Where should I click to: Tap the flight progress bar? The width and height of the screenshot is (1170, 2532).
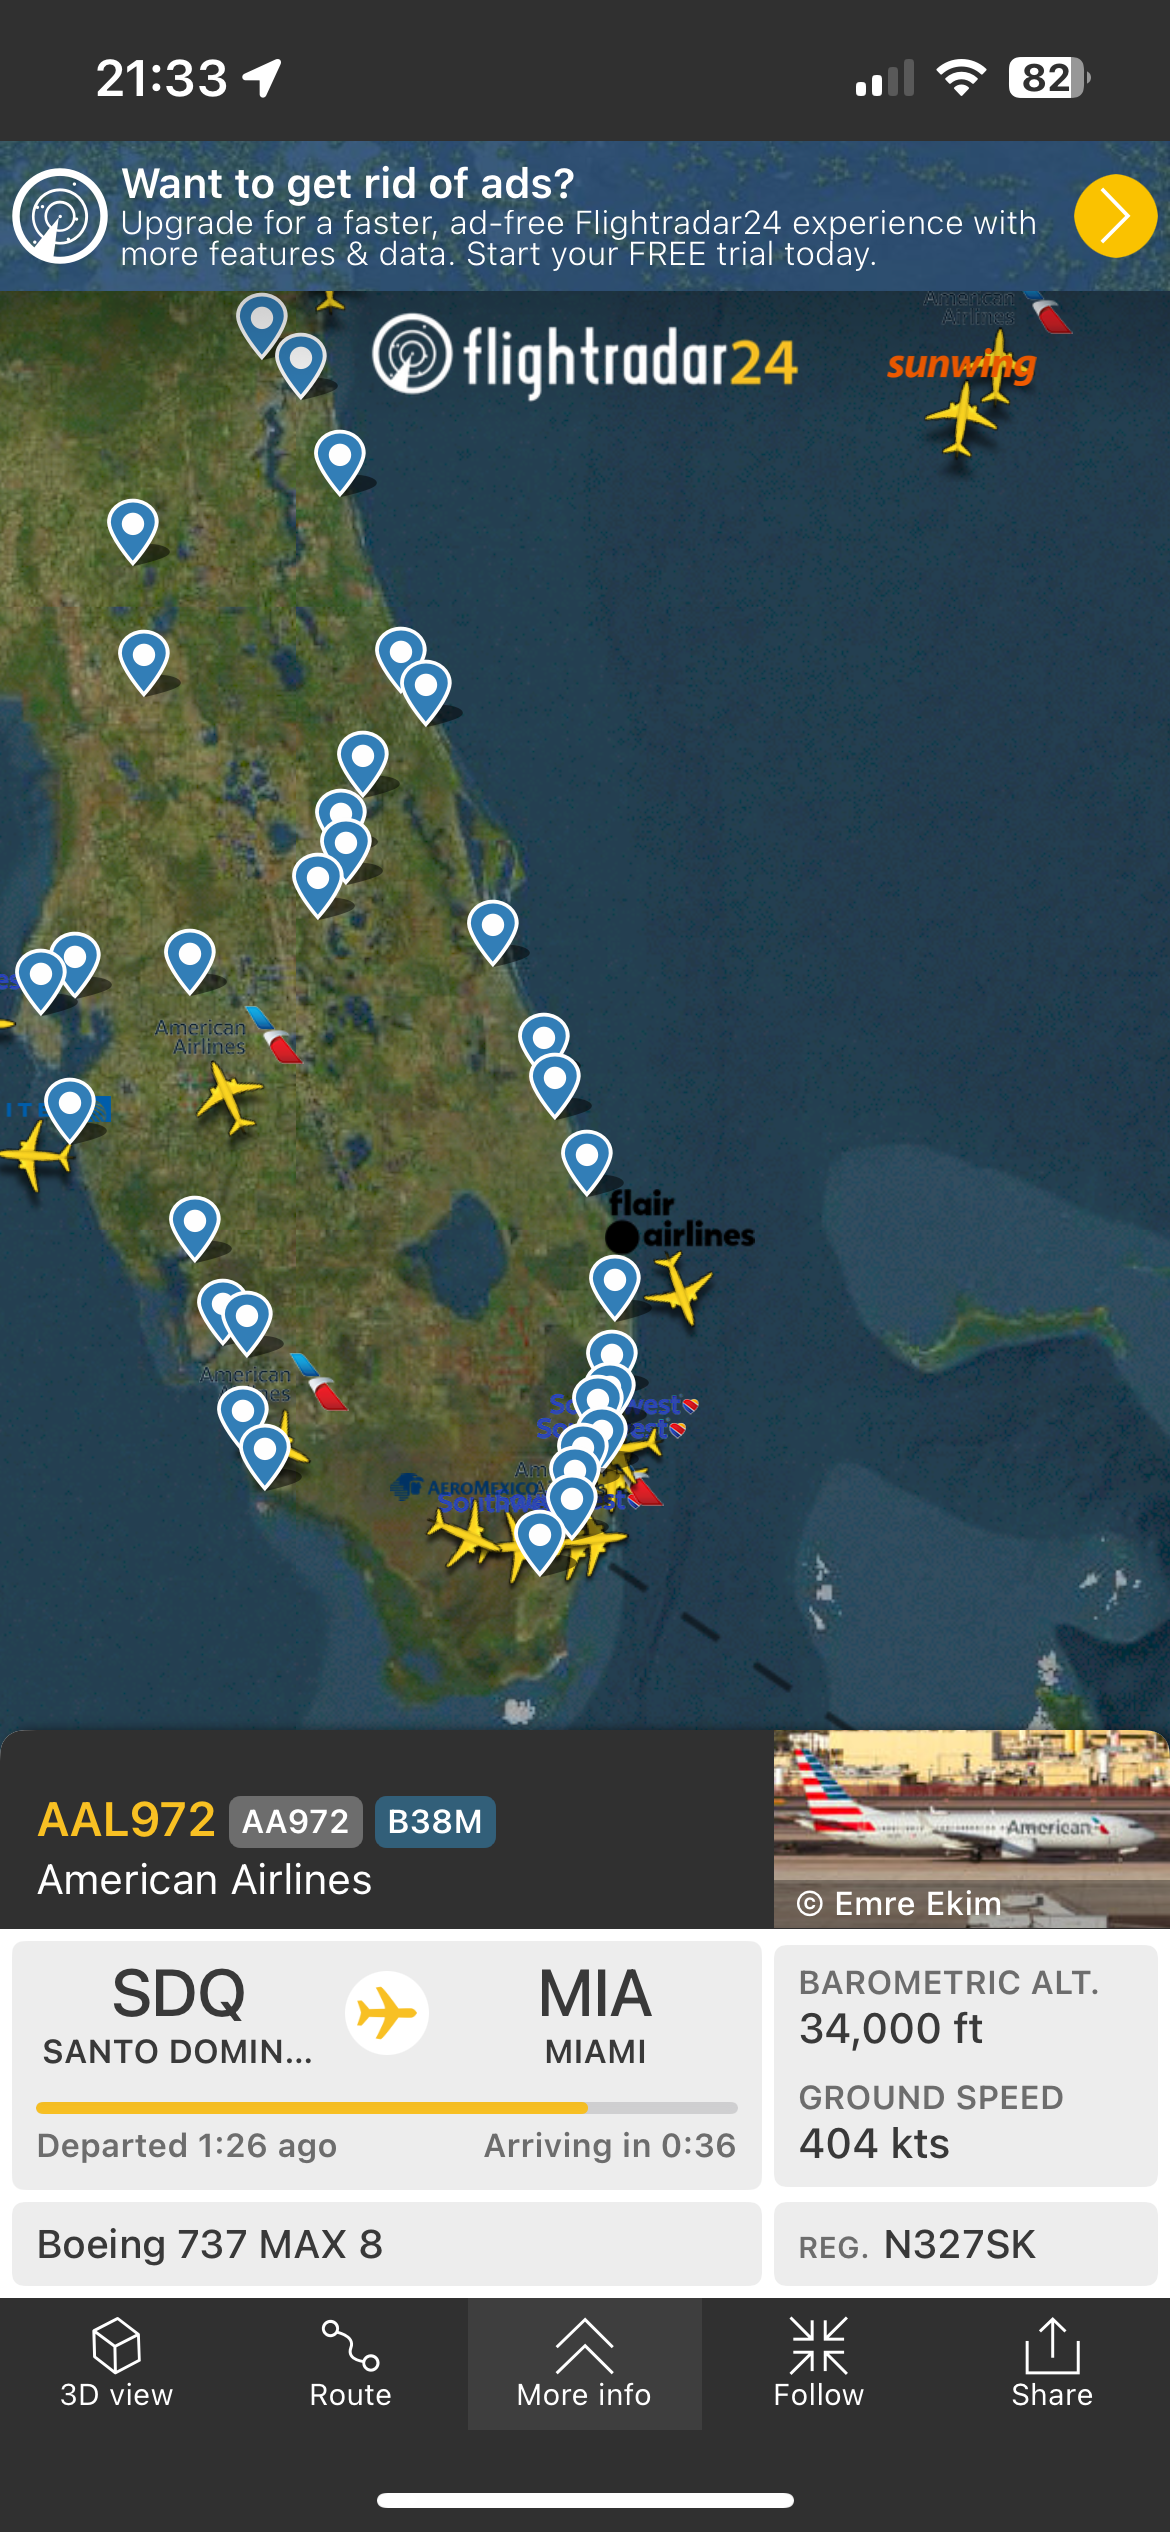(386, 2108)
